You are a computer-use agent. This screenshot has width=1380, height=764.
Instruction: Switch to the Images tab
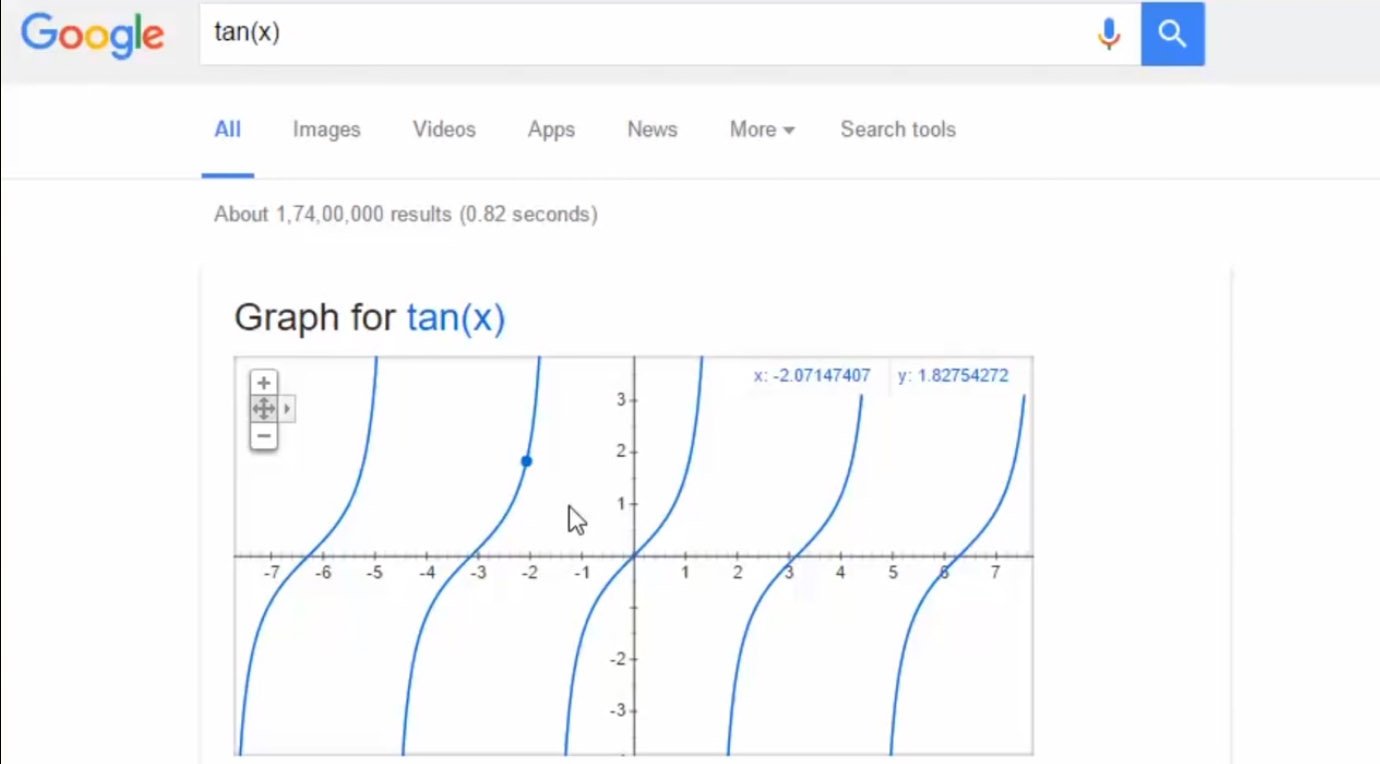point(326,129)
